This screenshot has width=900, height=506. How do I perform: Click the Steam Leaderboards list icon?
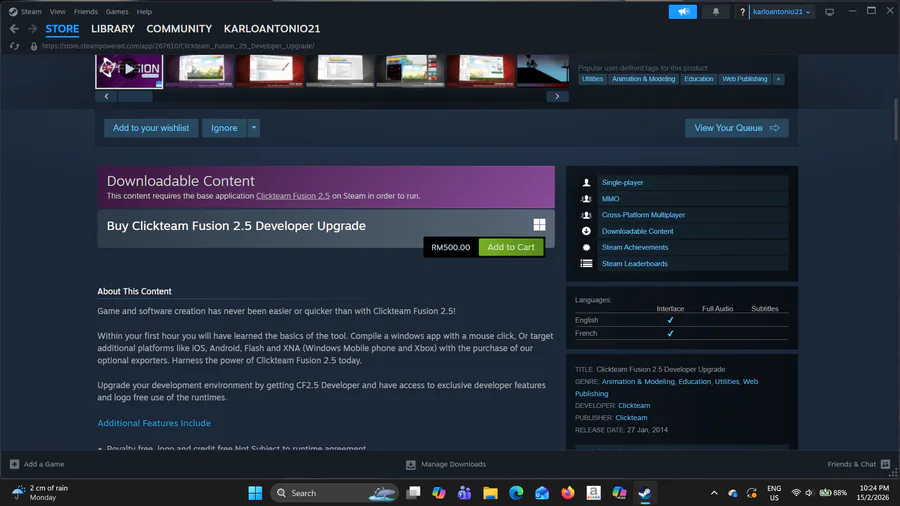pos(586,264)
